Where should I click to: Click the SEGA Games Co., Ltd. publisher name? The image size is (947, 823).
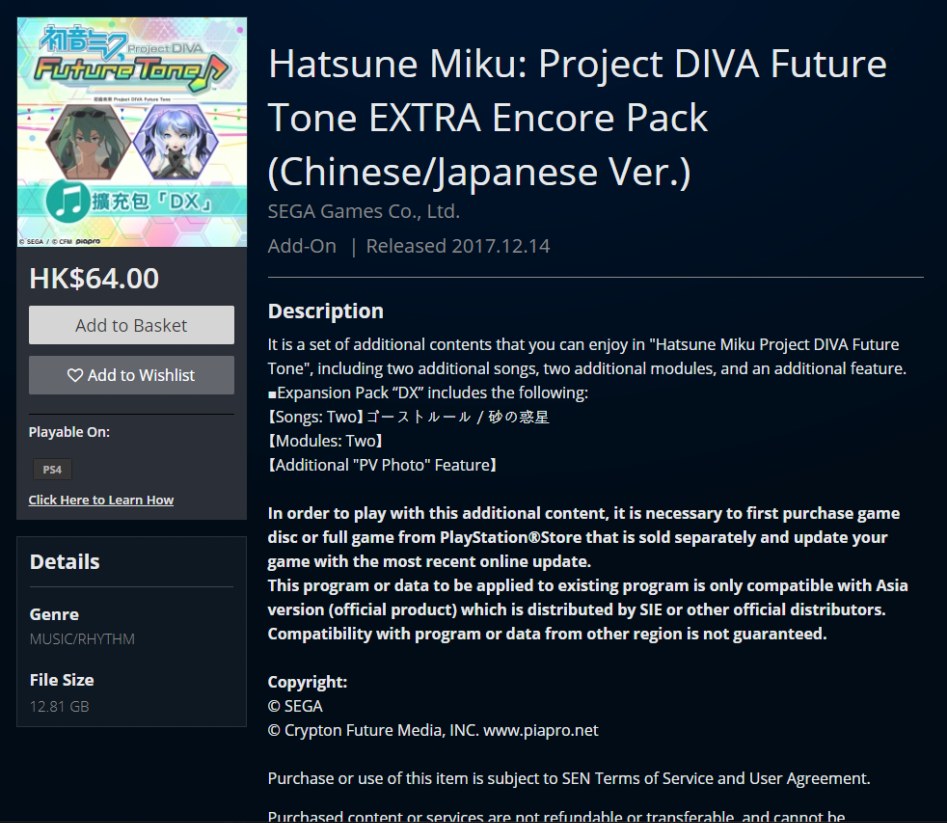pos(363,211)
